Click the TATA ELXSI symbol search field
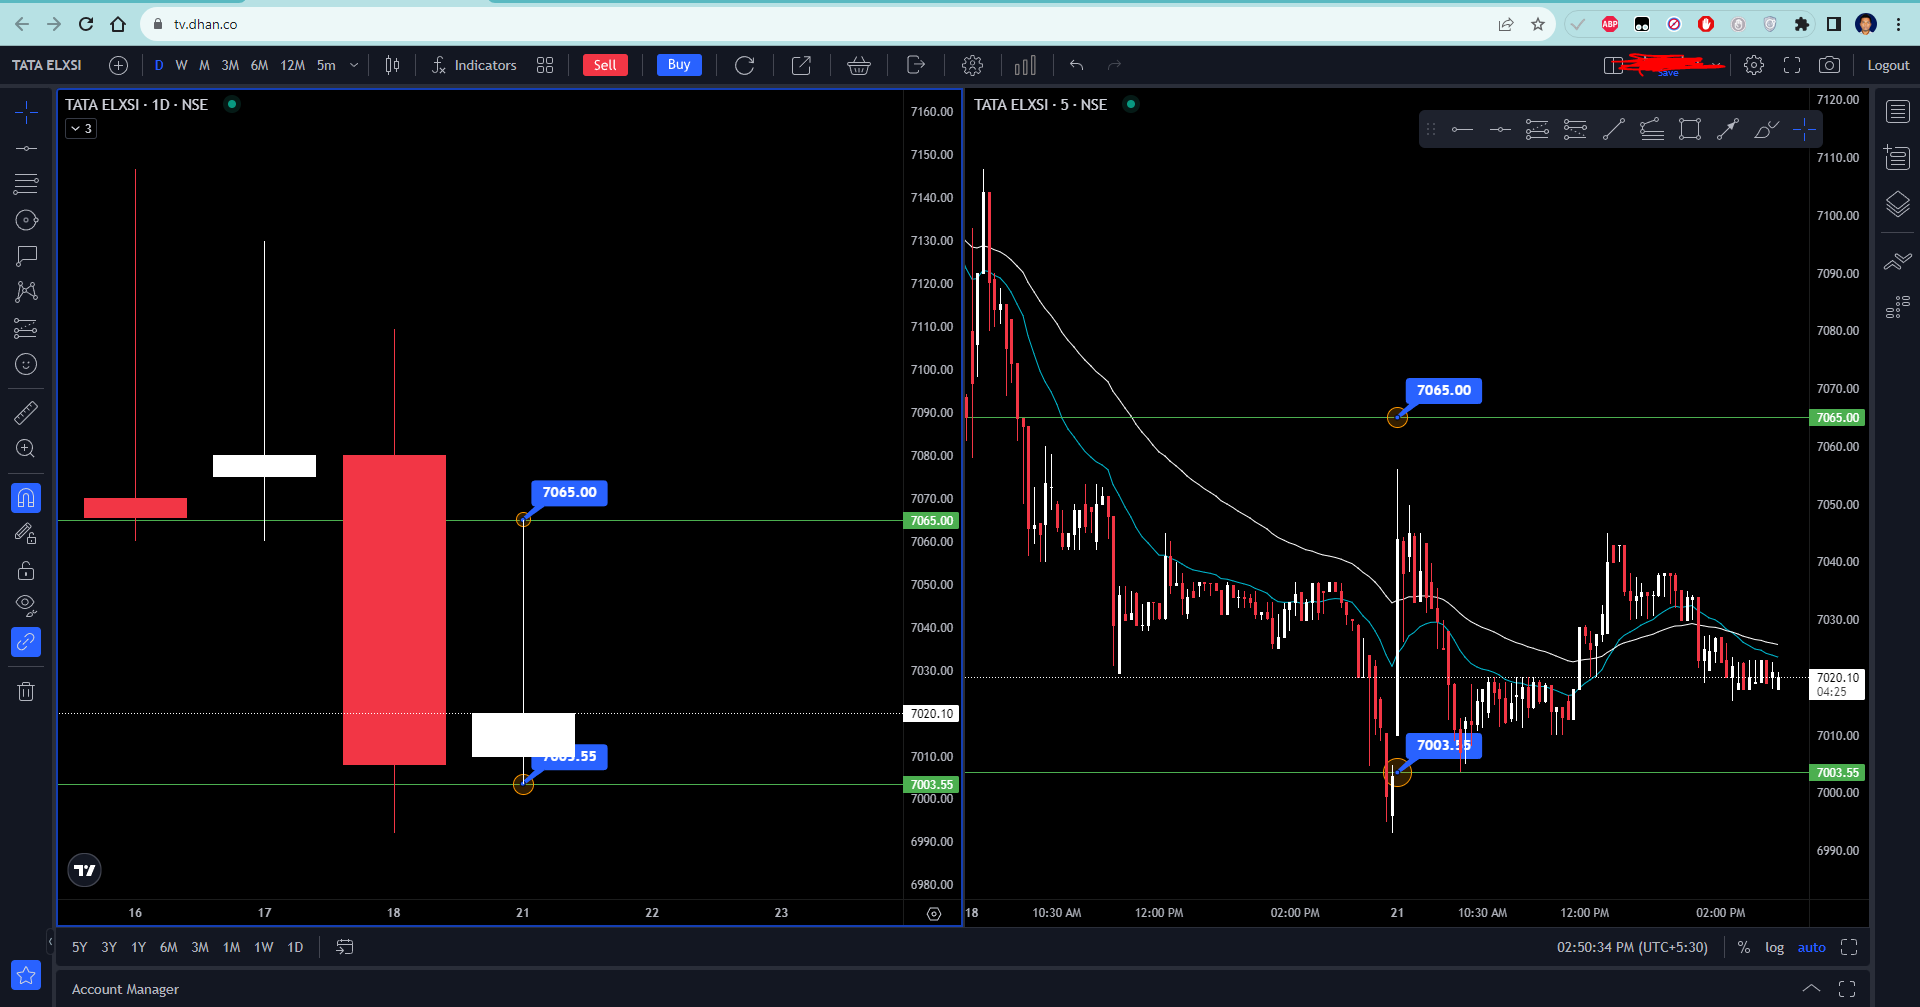Image resolution: width=1920 pixels, height=1007 pixels. pos(47,65)
